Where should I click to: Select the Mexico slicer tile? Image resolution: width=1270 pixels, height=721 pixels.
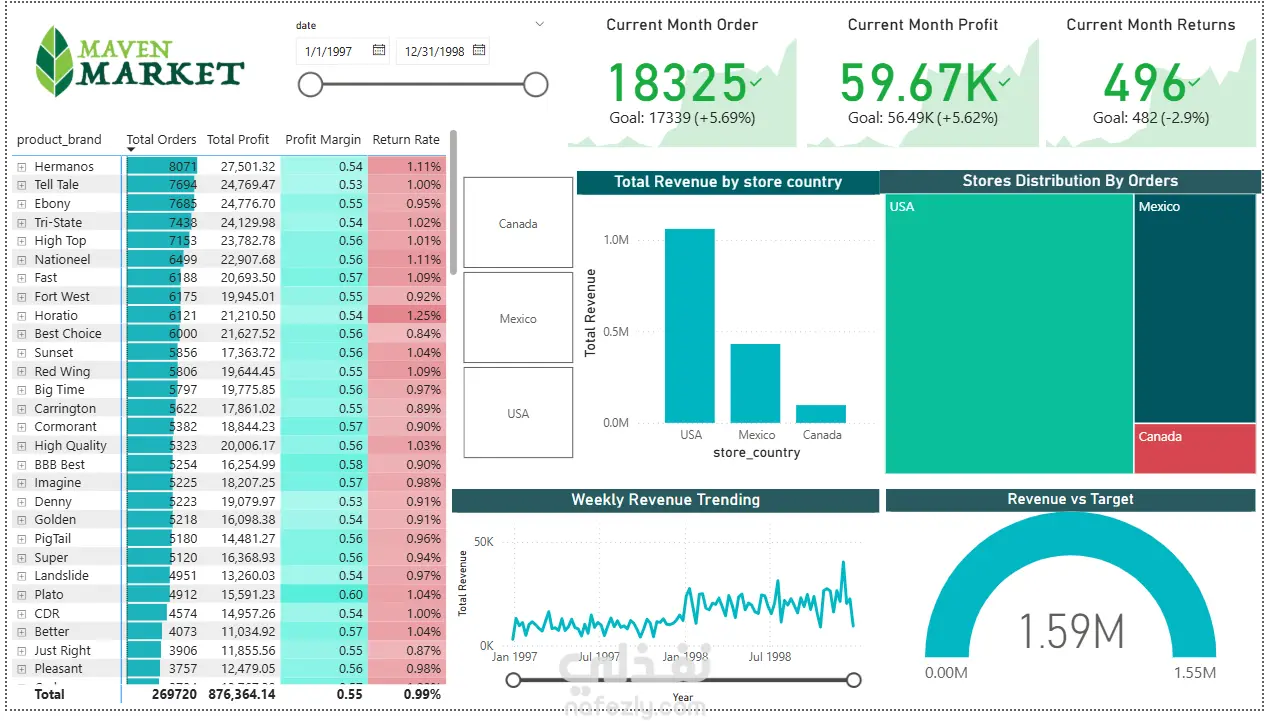coord(518,318)
